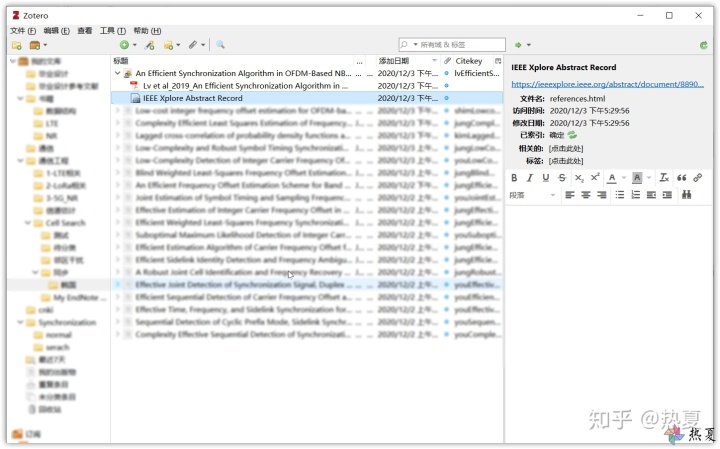The height and width of the screenshot is (449, 720).
Task: Click the New Note icon
Action: pos(169,45)
